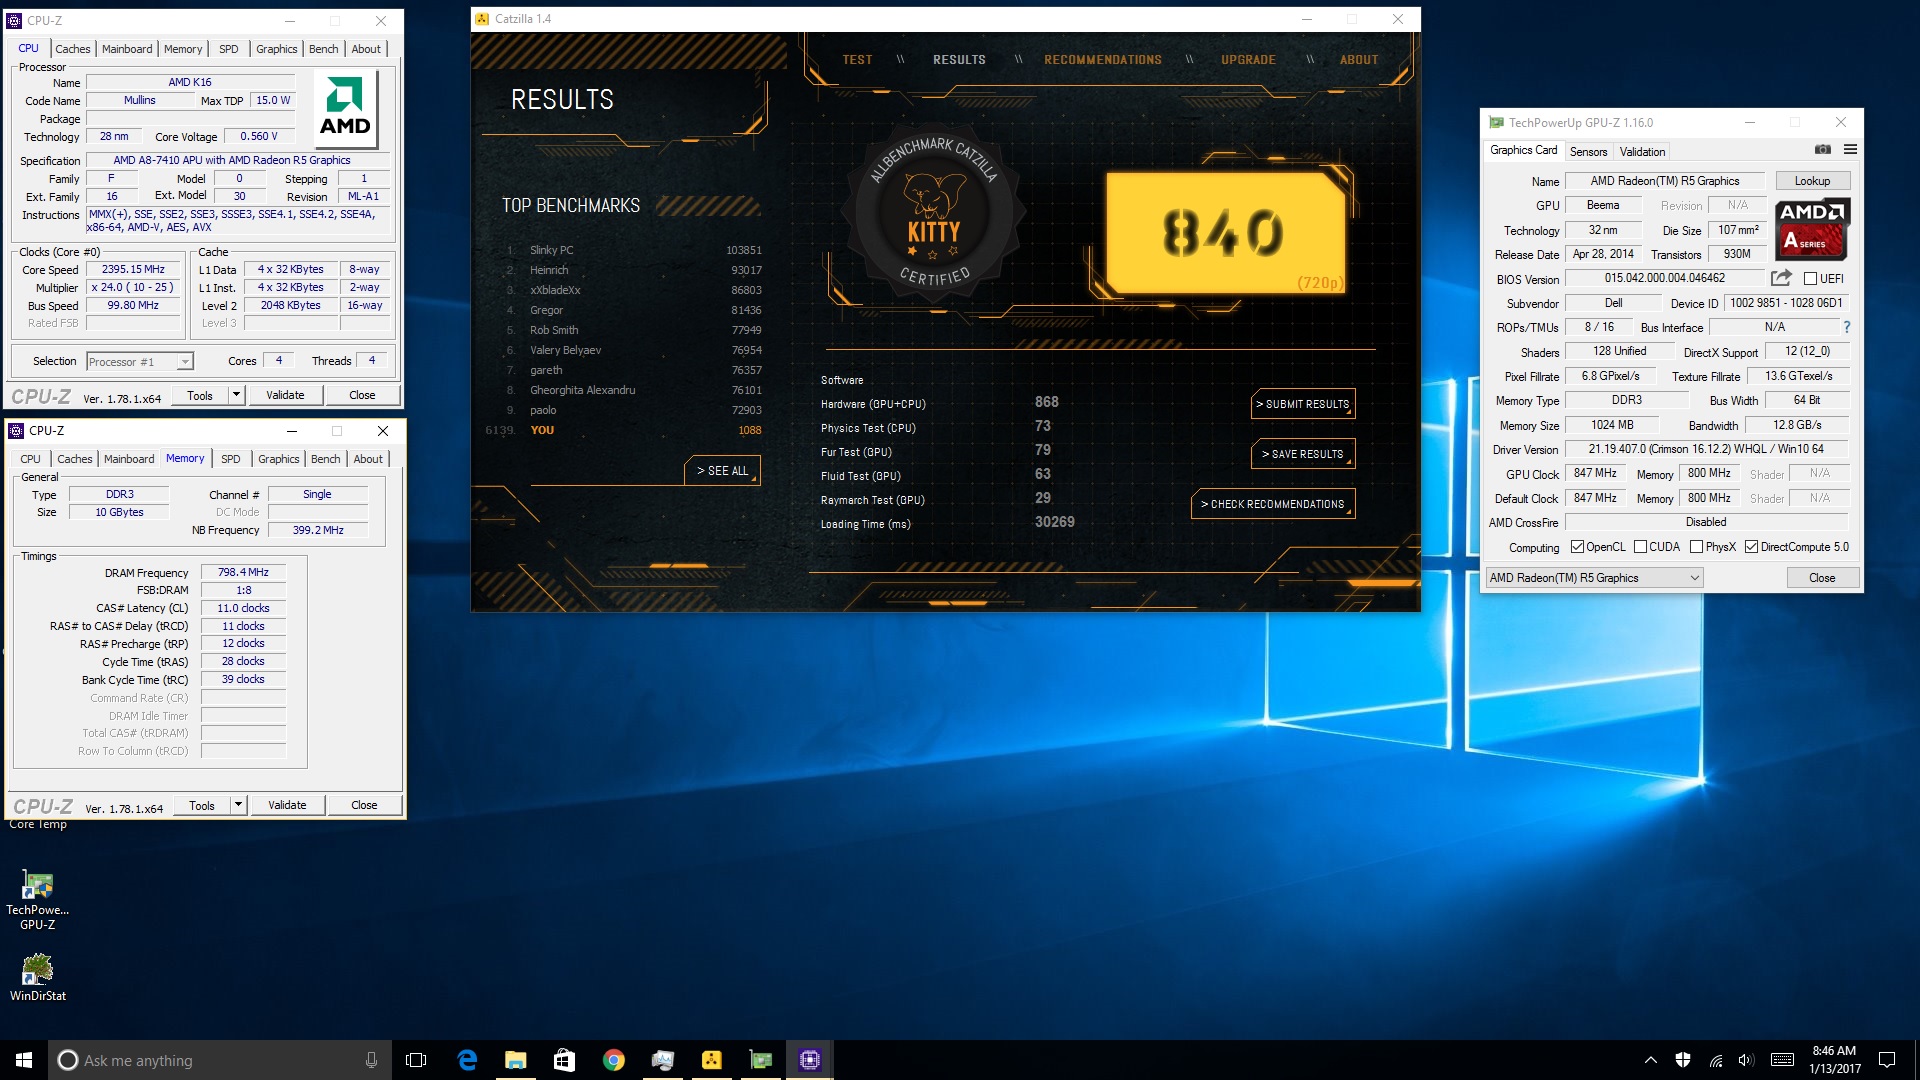Click the Submit Results button
Viewport: 1920px width, 1080px height.
click(1303, 404)
